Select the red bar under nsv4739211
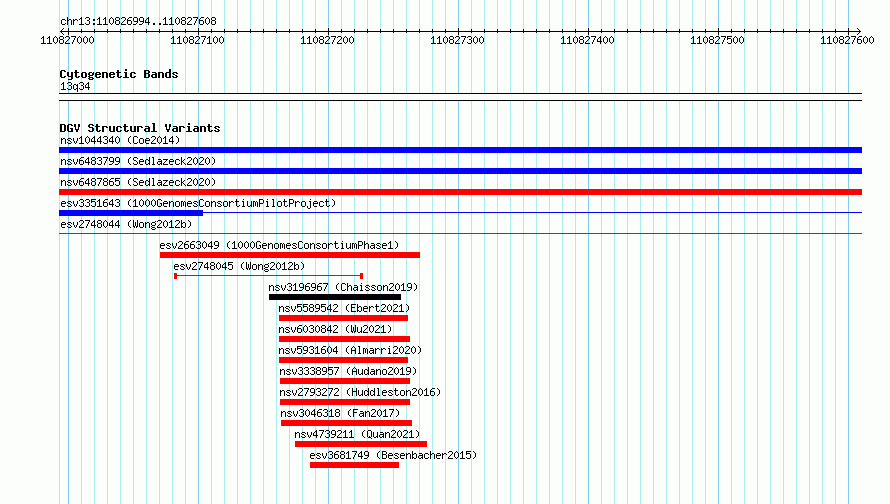 (361, 444)
